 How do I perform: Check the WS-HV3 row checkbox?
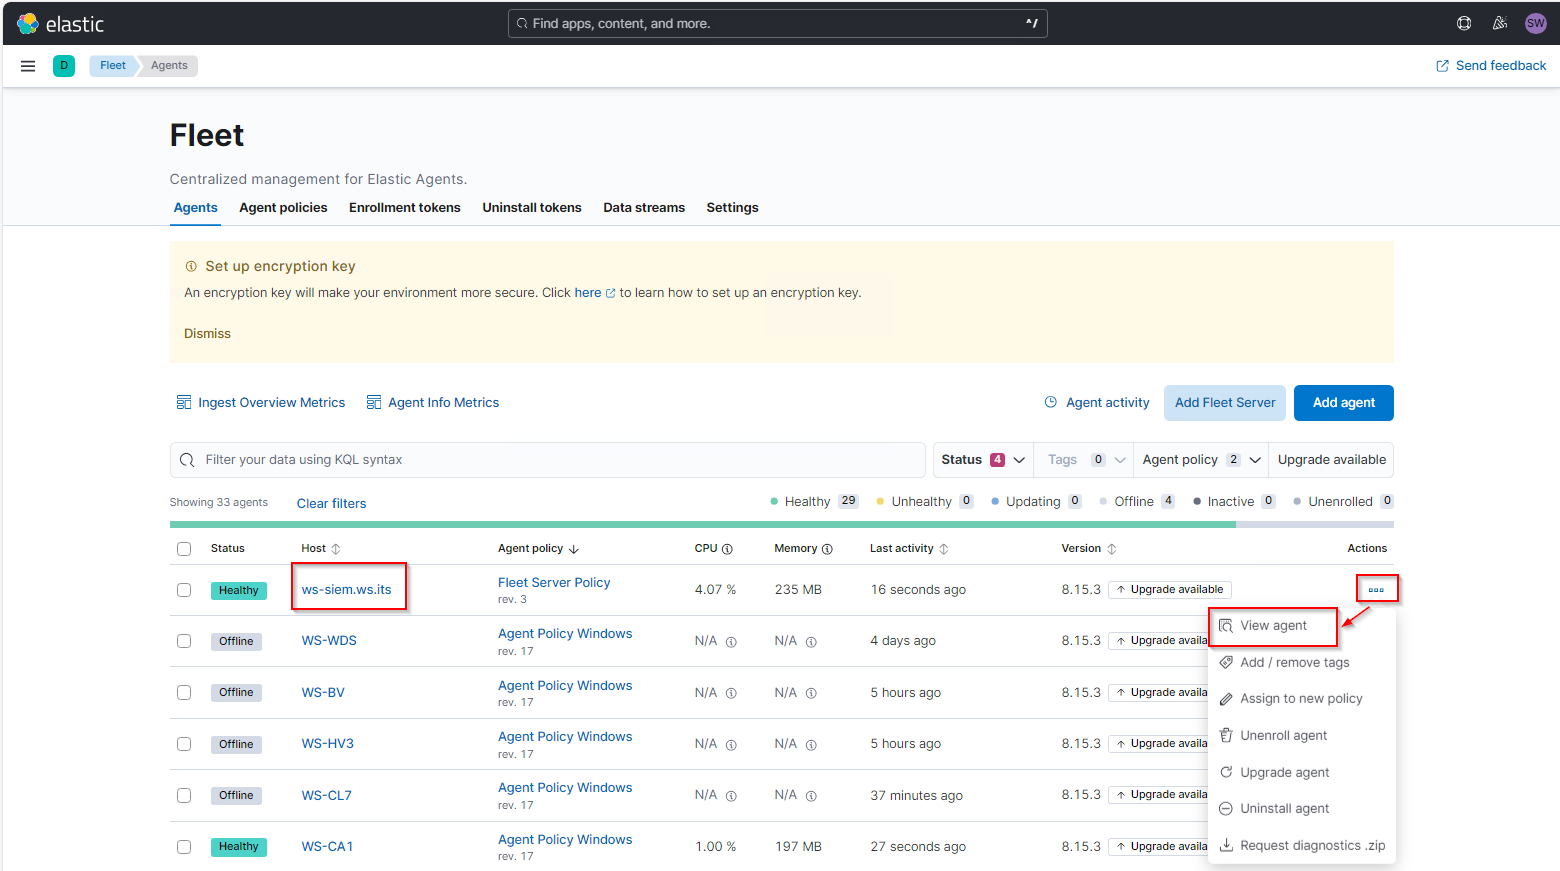point(184,744)
